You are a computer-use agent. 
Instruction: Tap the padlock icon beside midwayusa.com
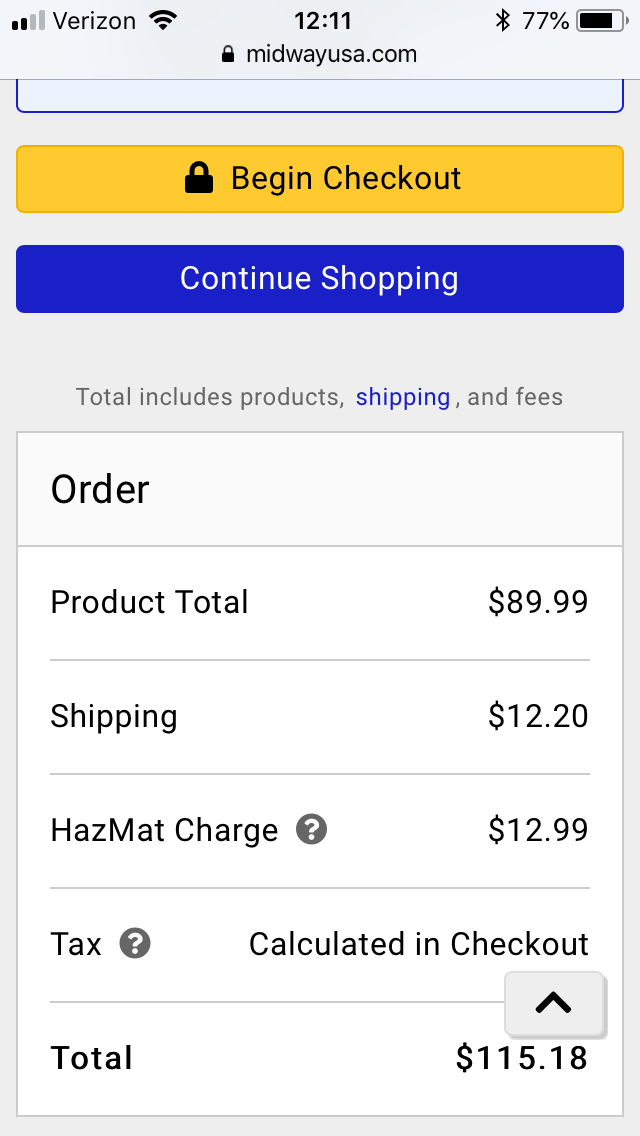[x=228, y=54]
